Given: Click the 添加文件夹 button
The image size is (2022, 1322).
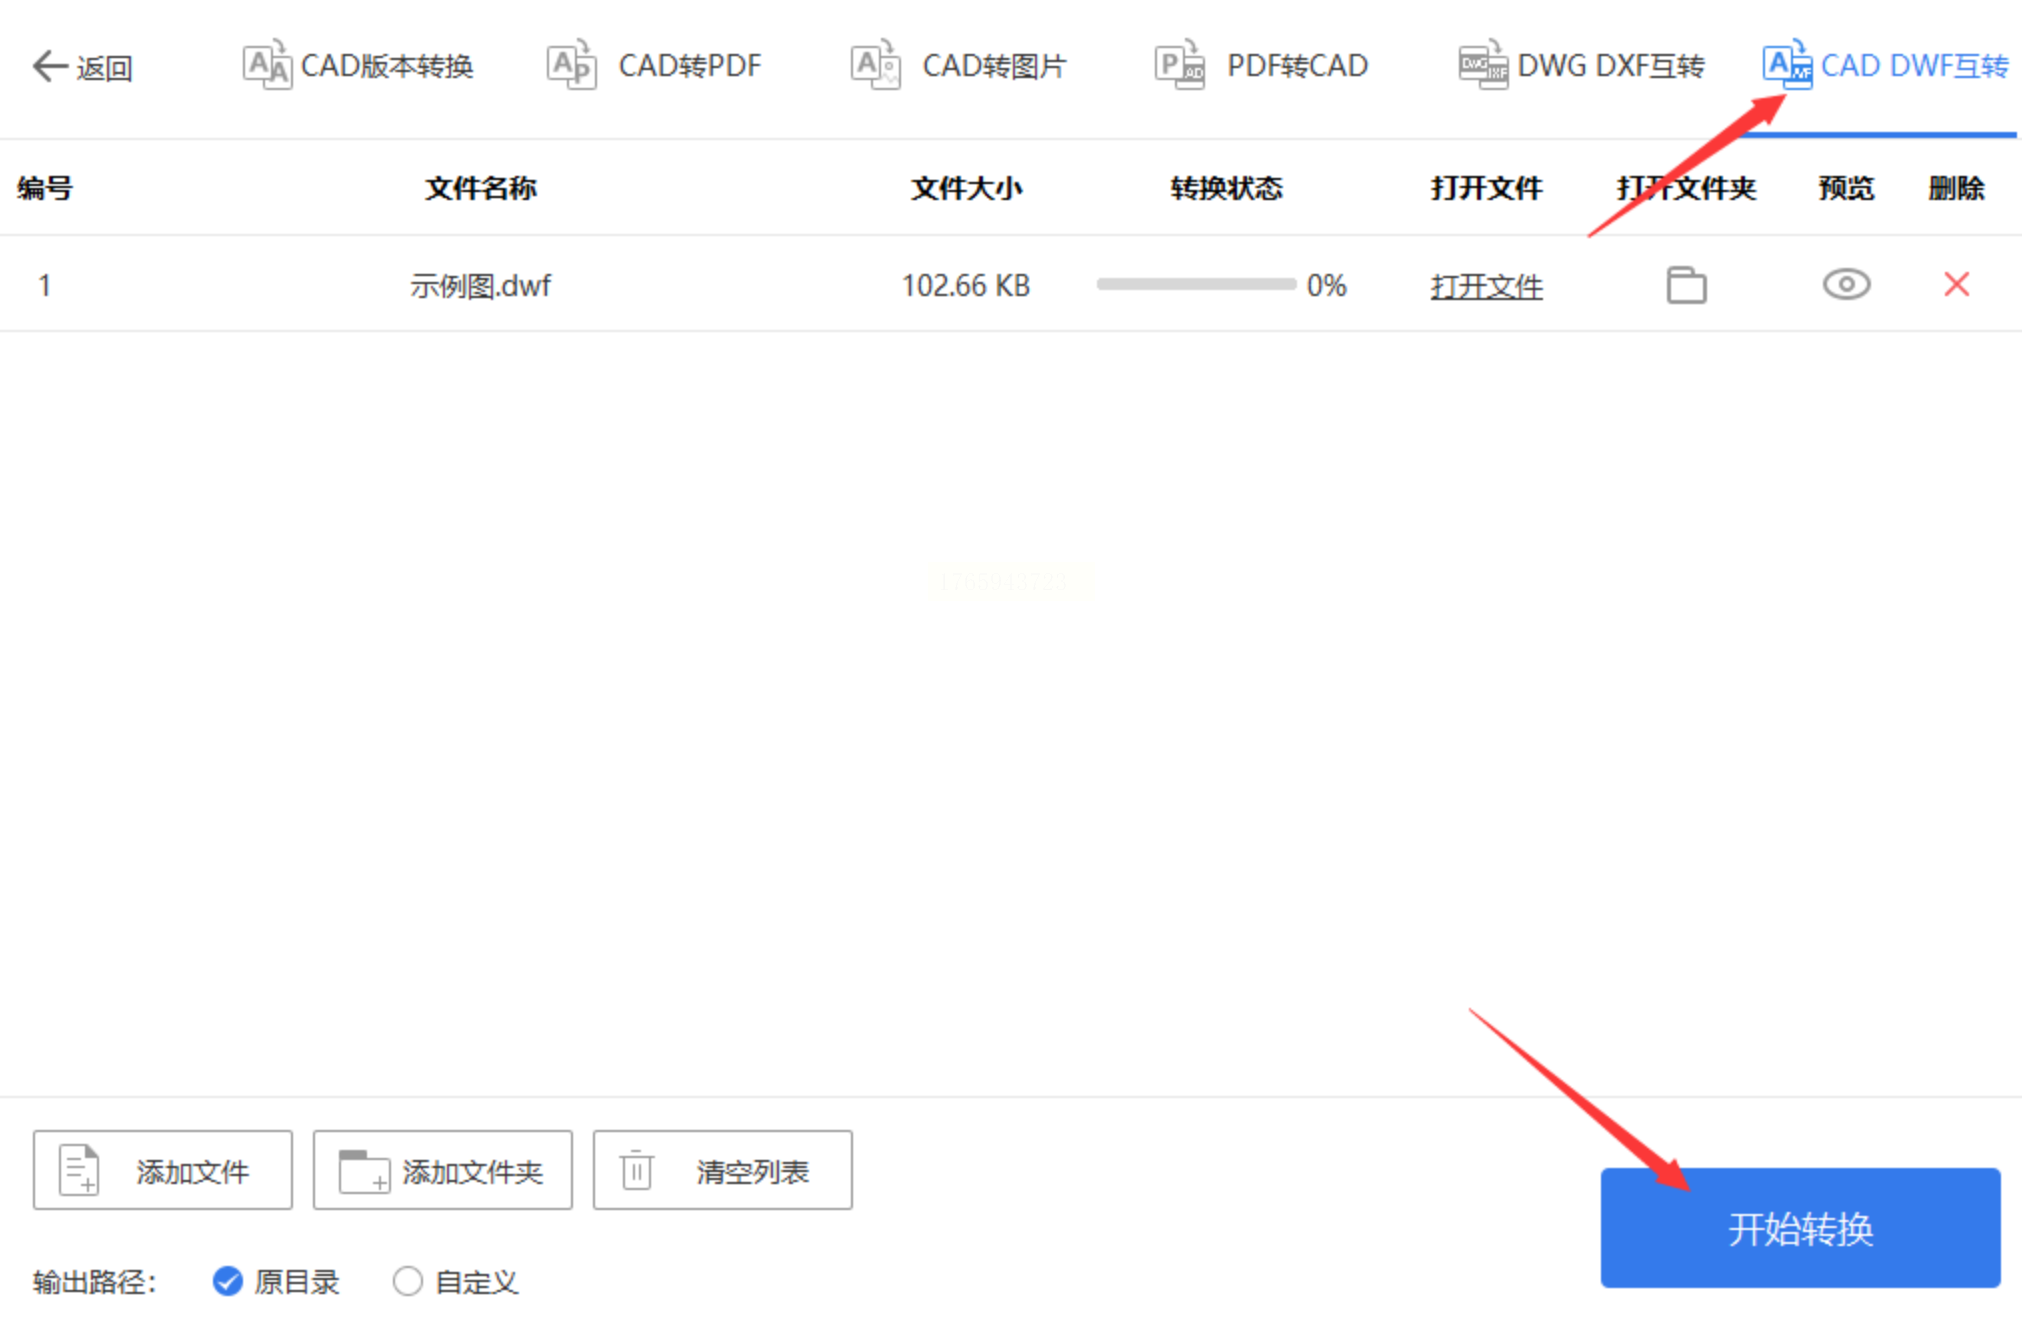Looking at the screenshot, I should 443,1170.
